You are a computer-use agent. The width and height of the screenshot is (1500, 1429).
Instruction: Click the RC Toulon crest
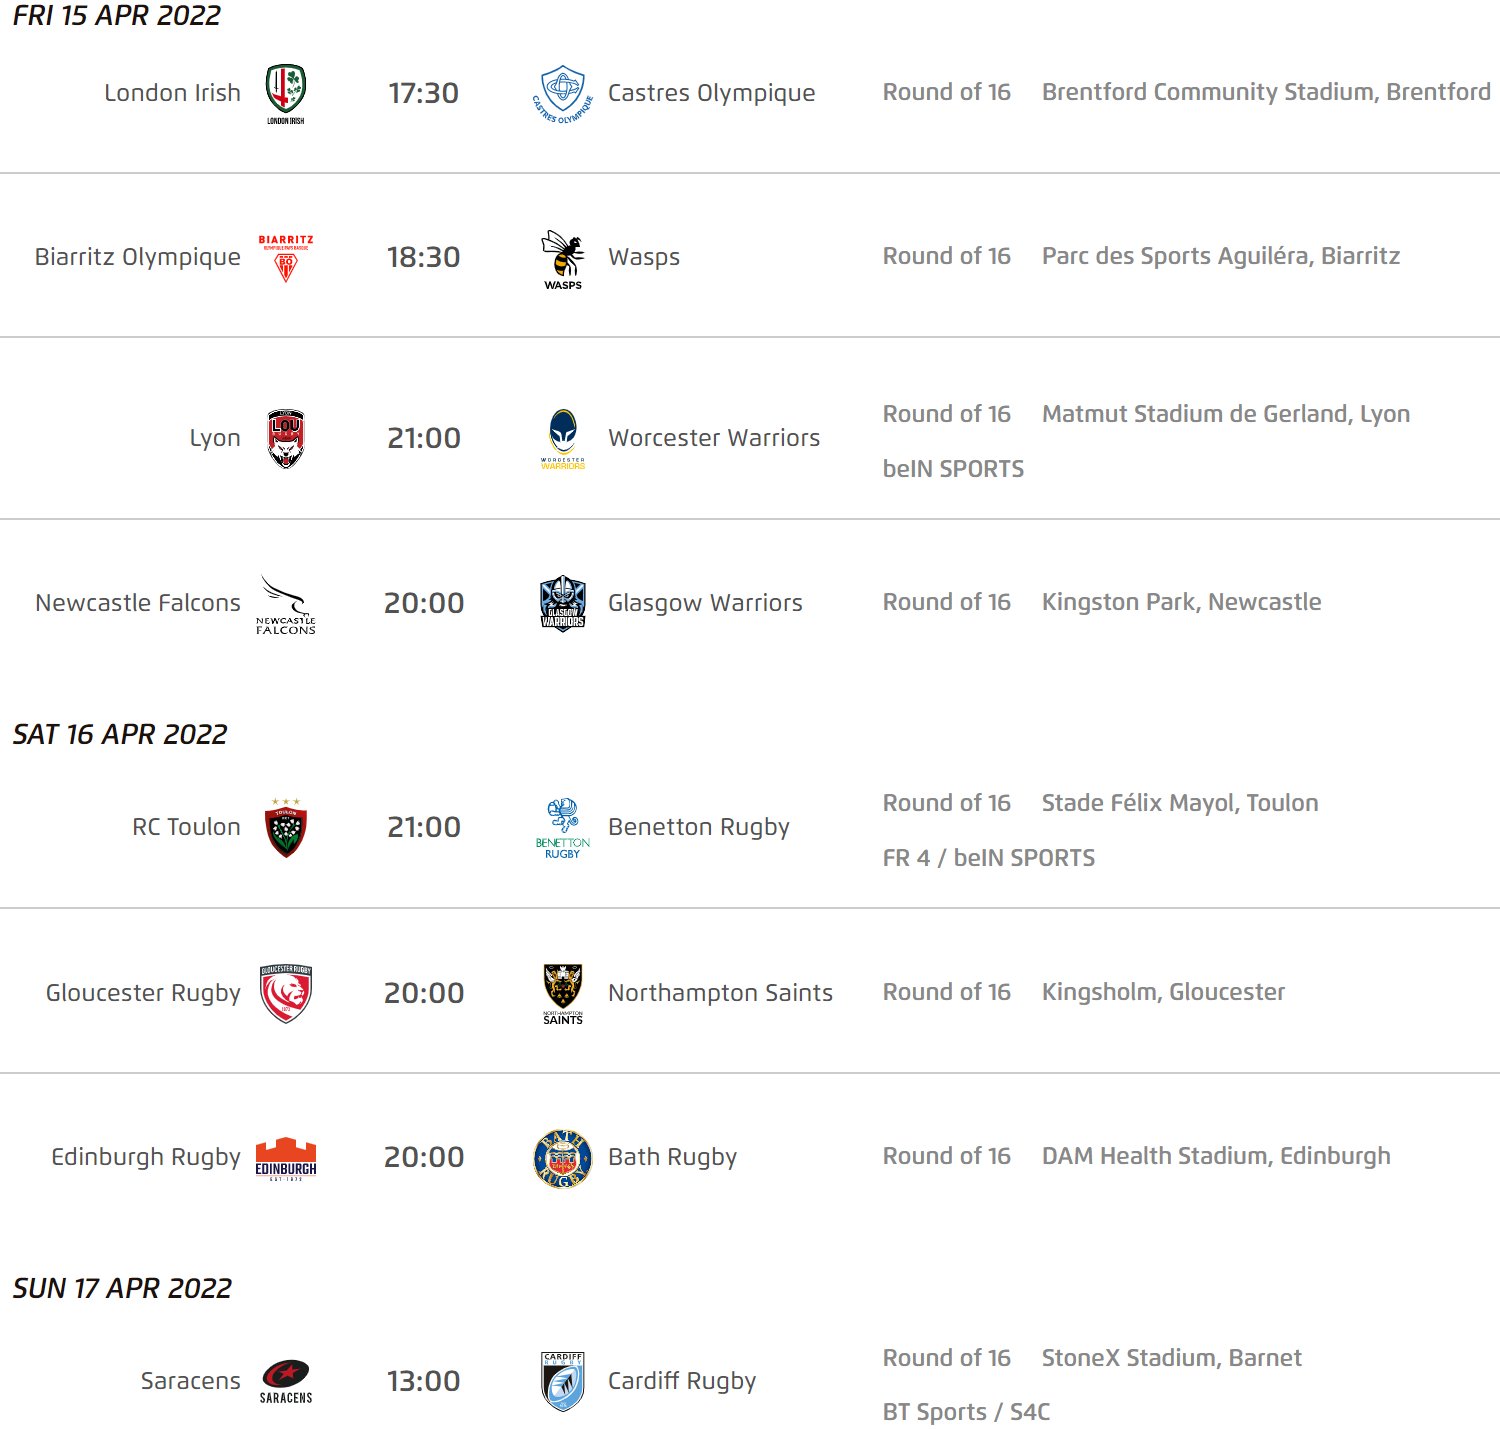286,828
